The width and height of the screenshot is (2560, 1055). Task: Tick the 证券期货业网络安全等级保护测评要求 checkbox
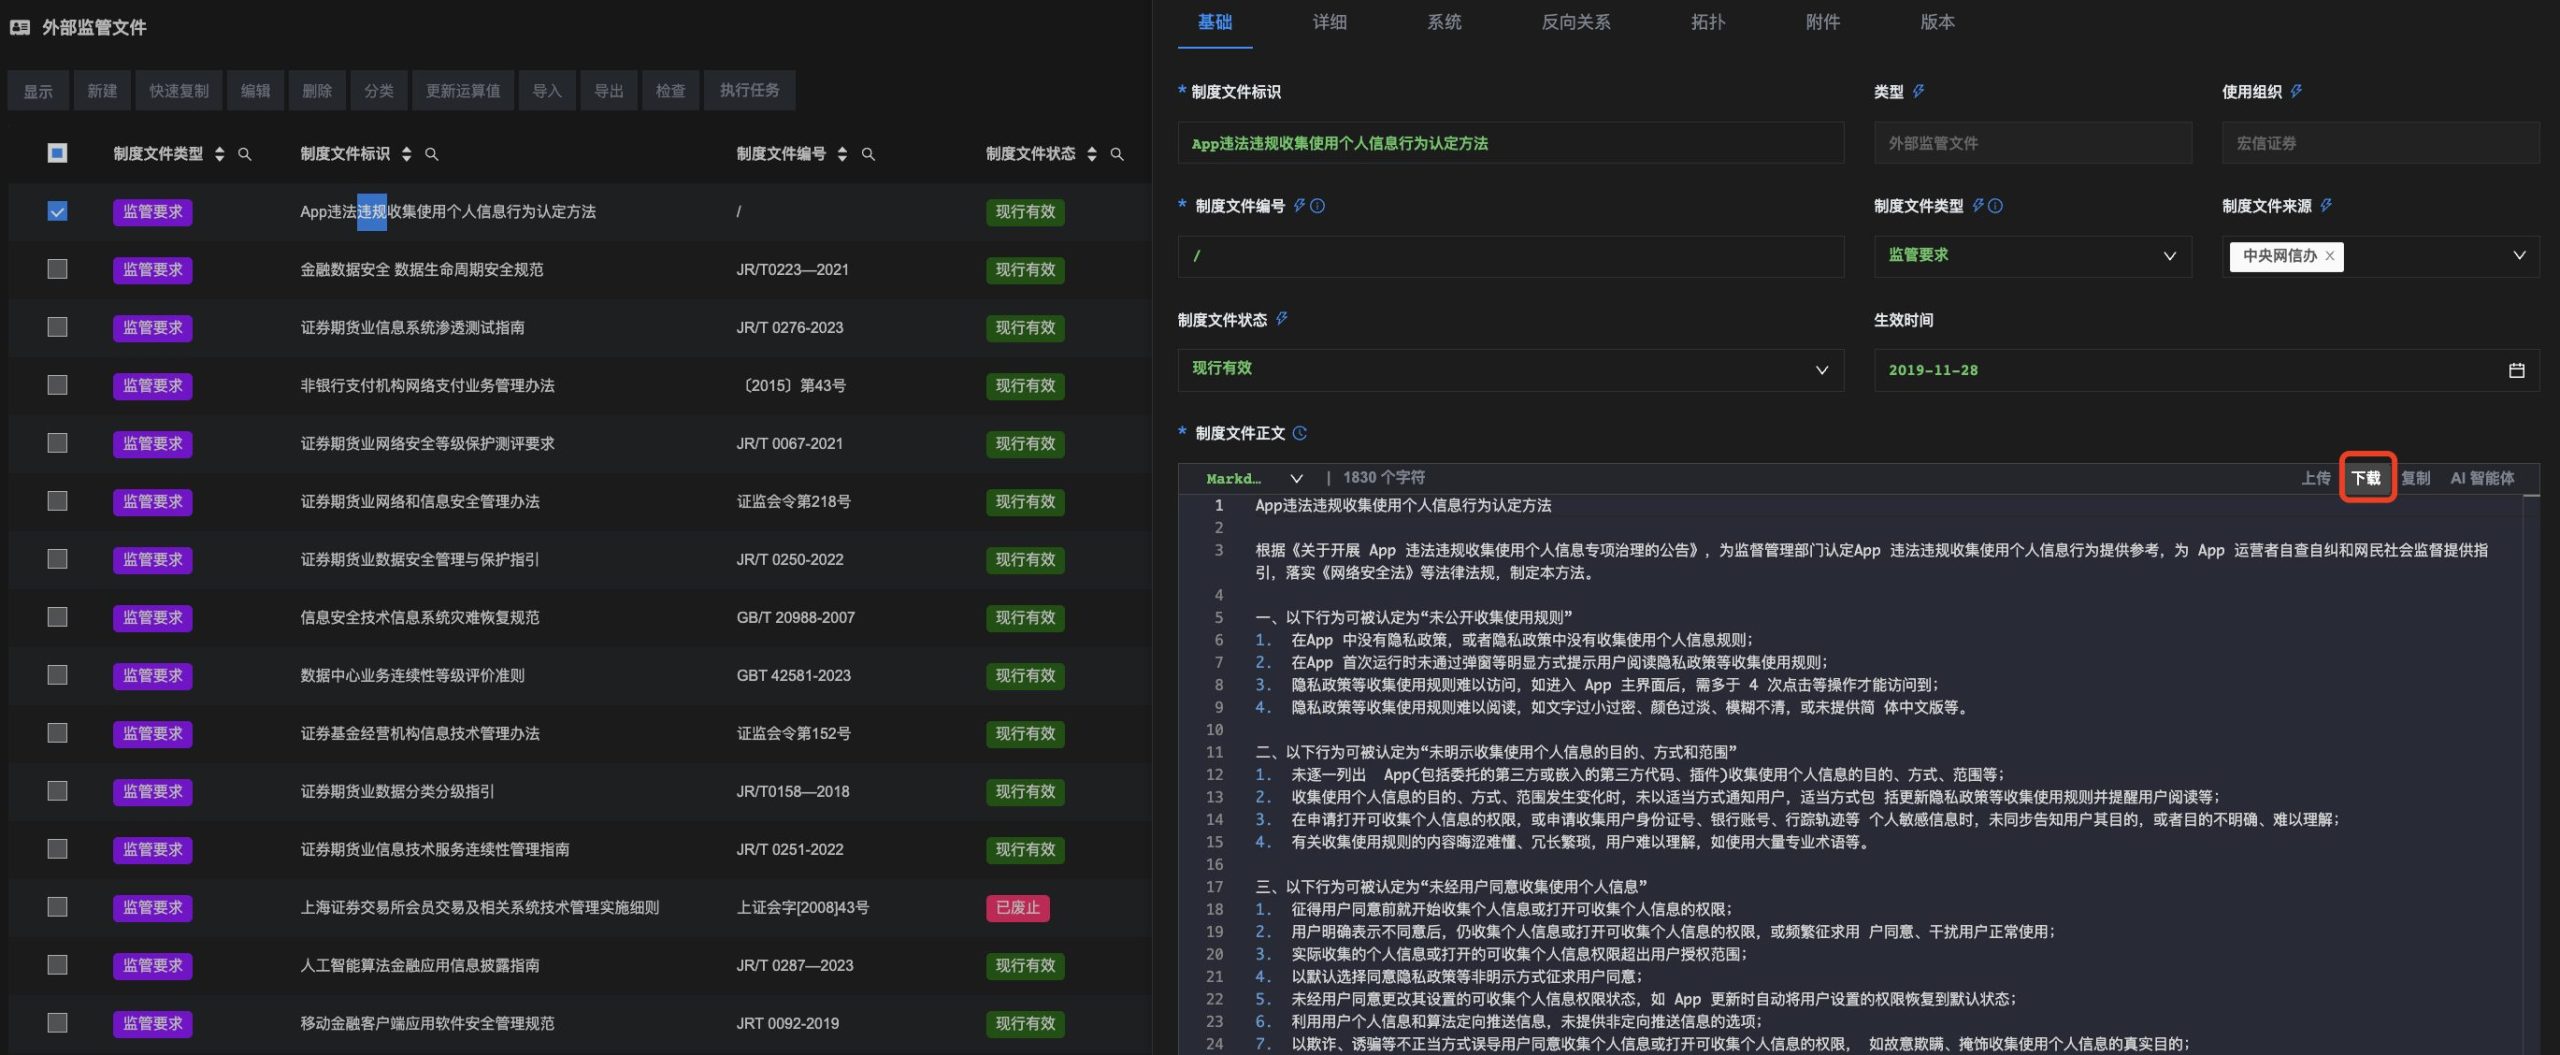coord(57,443)
